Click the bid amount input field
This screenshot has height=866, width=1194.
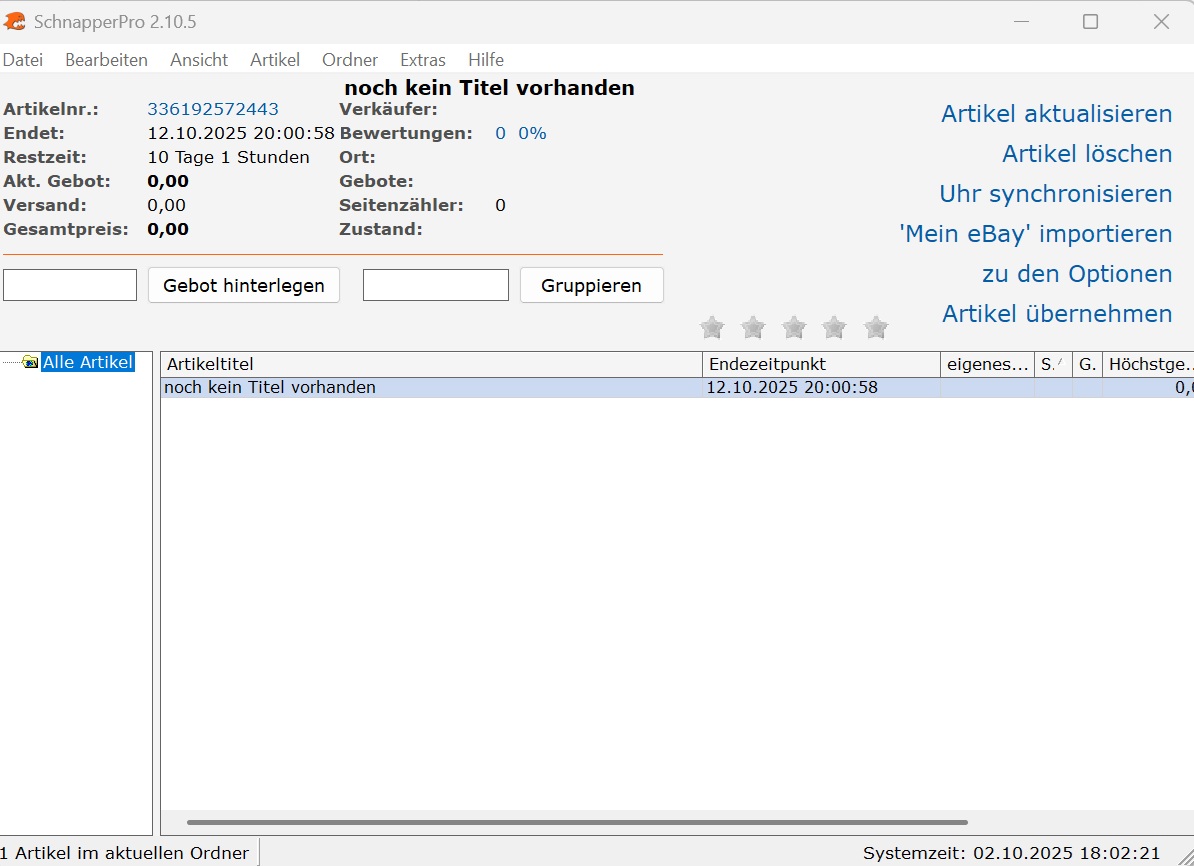[x=70, y=285]
